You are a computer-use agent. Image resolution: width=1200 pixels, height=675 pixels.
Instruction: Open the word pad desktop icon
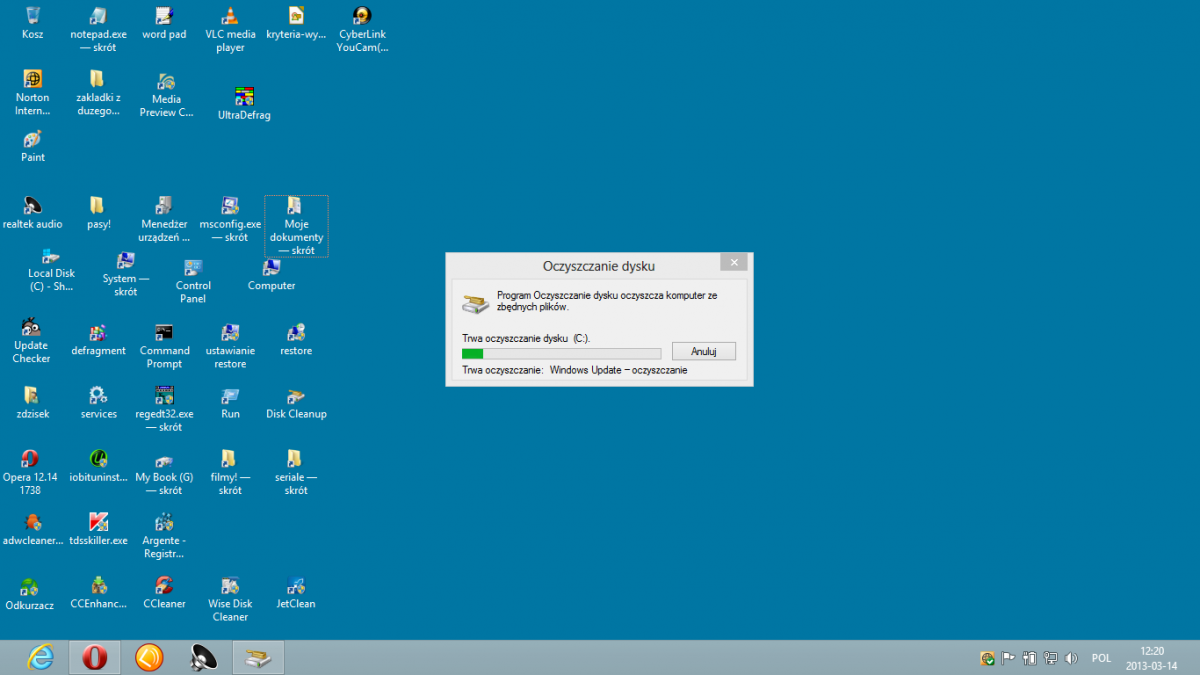coord(164,15)
